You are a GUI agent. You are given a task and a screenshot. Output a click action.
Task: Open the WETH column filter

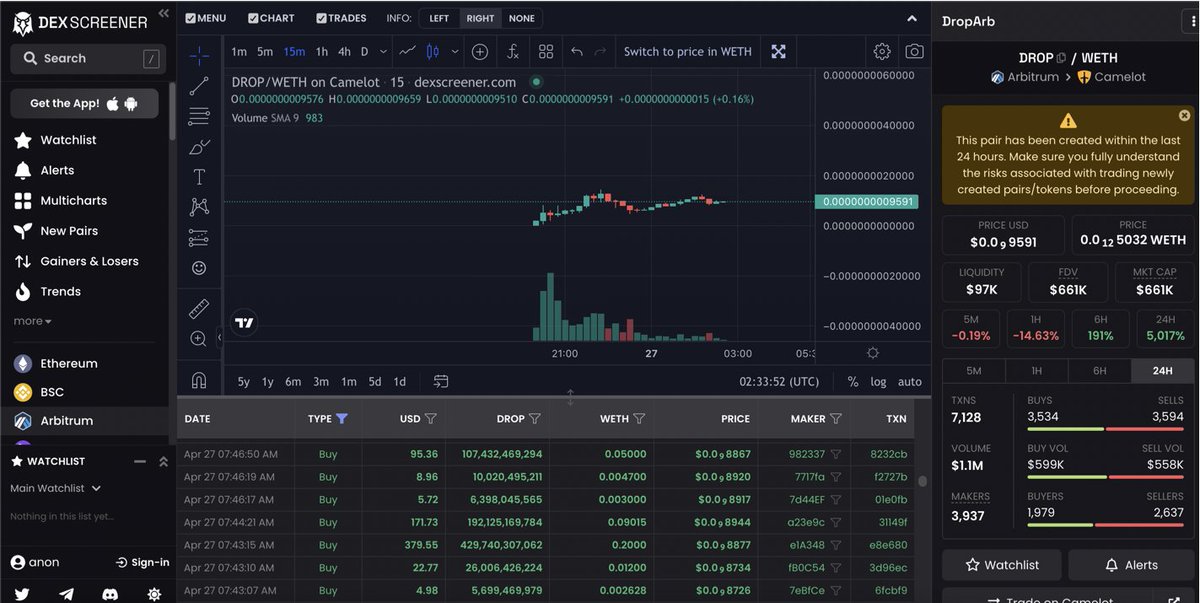pyautogui.click(x=639, y=419)
